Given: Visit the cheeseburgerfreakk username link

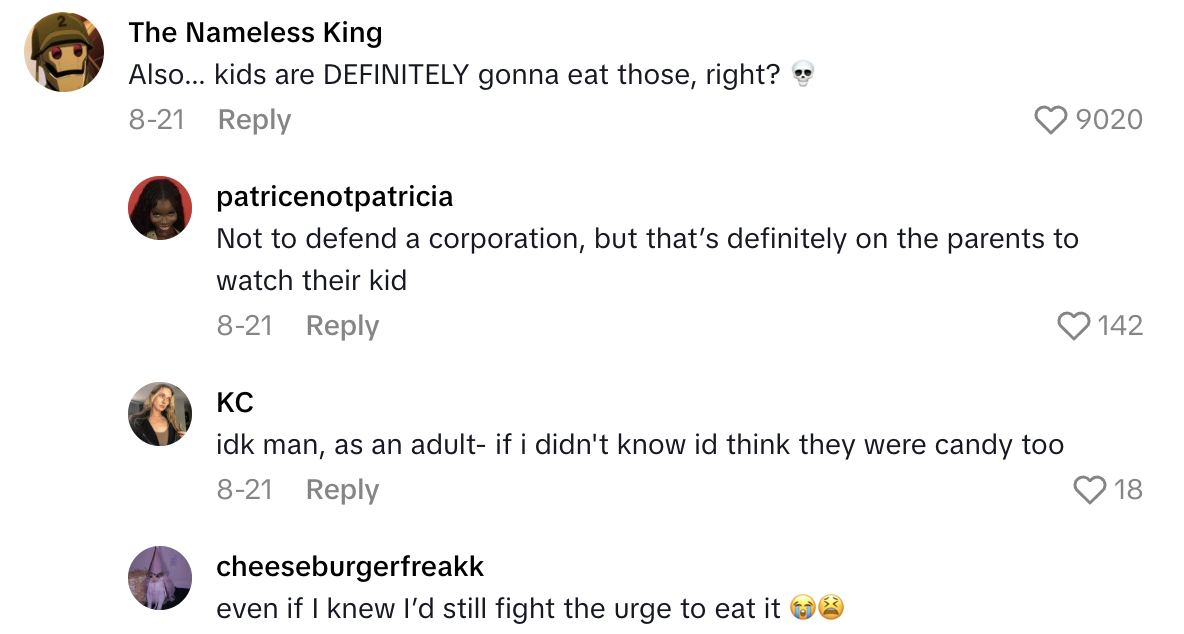Looking at the screenshot, I should [x=350, y=567].
